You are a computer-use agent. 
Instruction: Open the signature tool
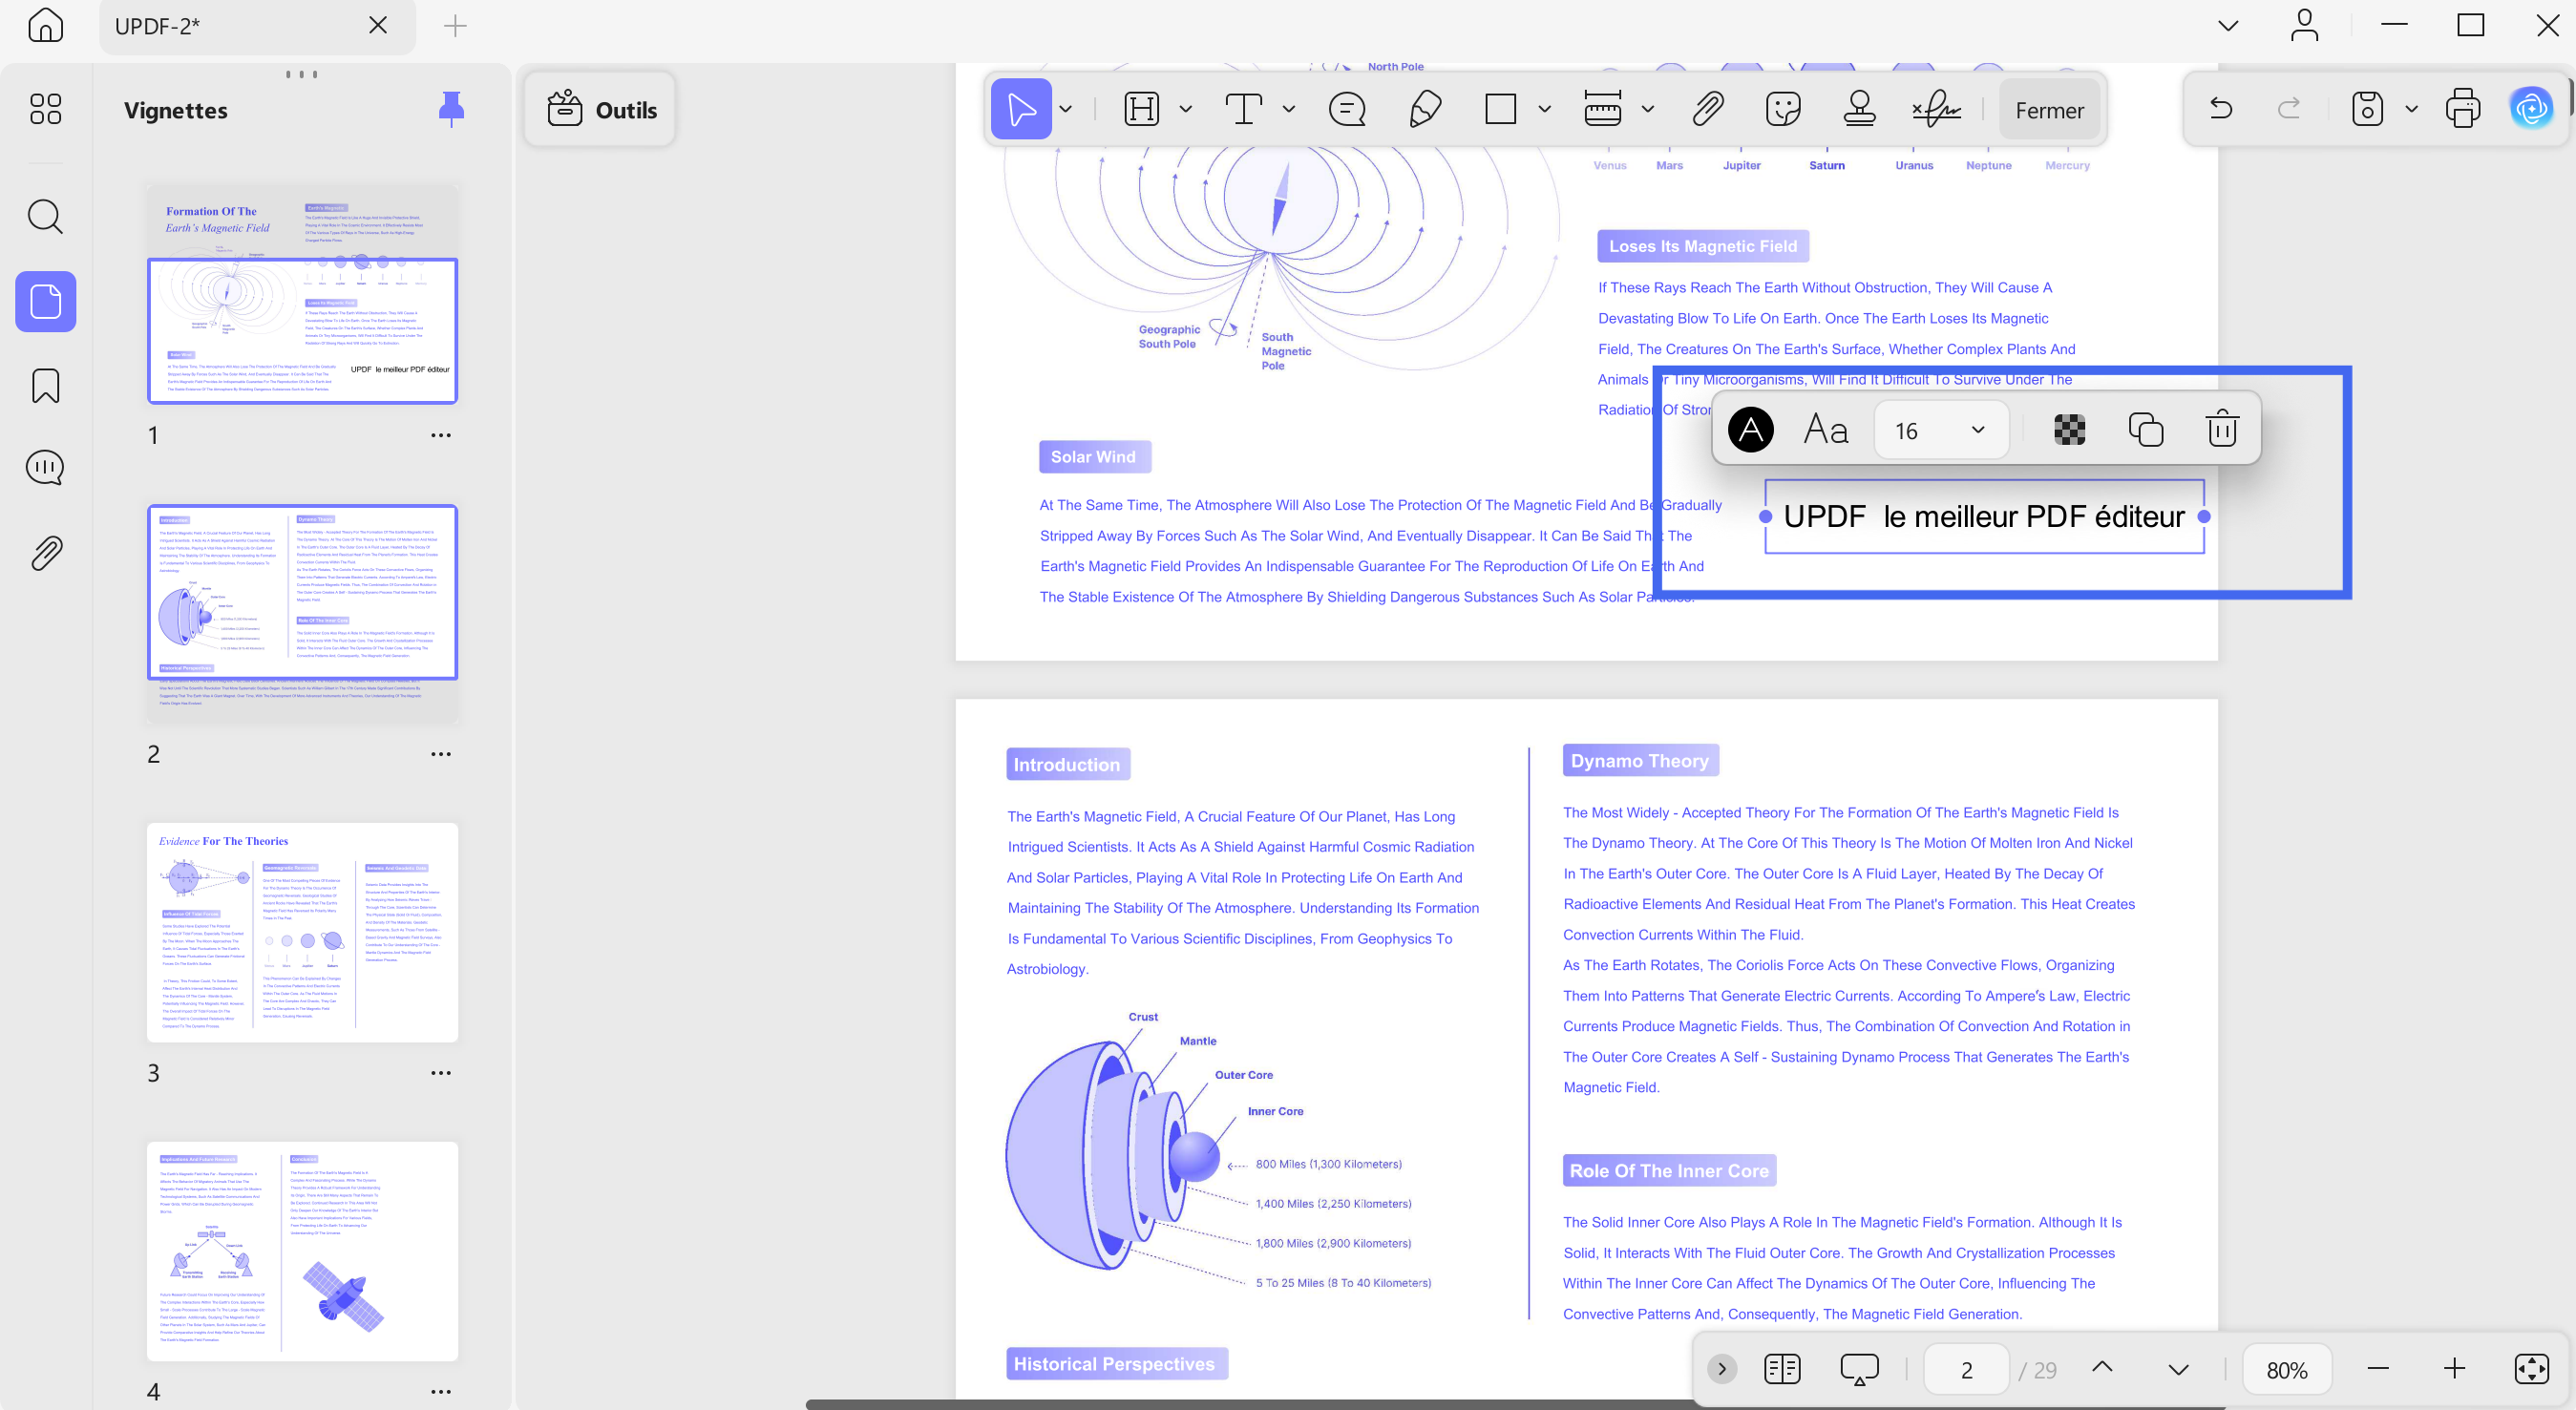pos(1936,109)
